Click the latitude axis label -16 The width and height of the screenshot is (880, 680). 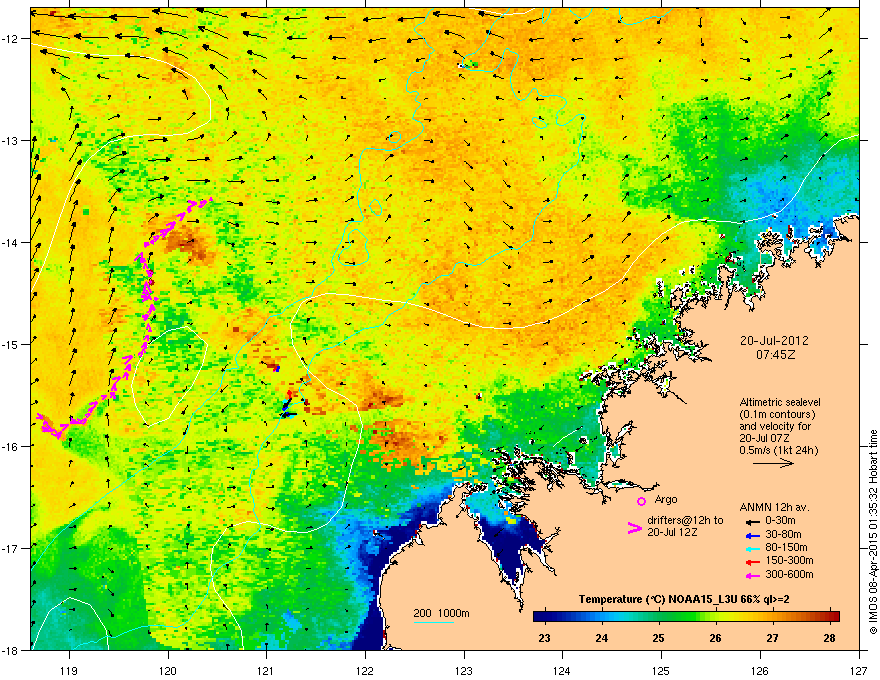[10, 446]
